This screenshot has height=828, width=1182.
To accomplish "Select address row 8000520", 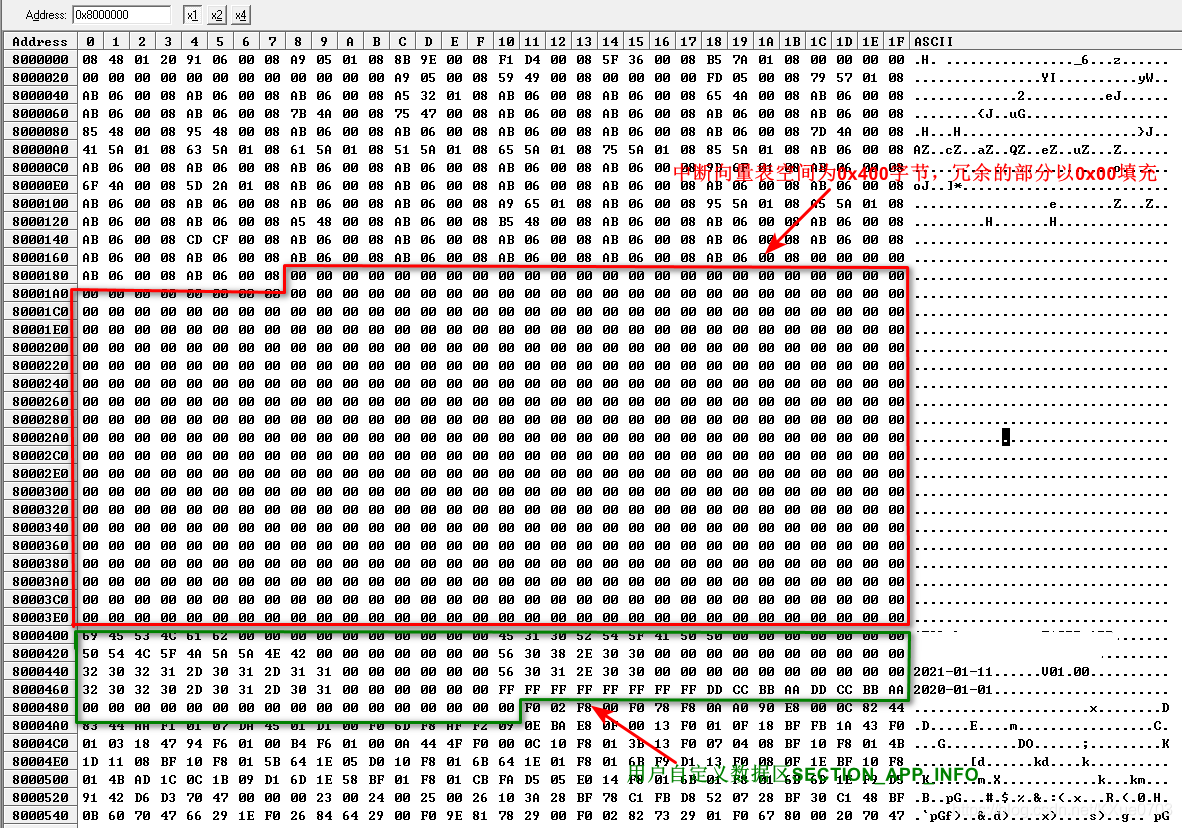I will pyautogui.click(x=40, y=798).
